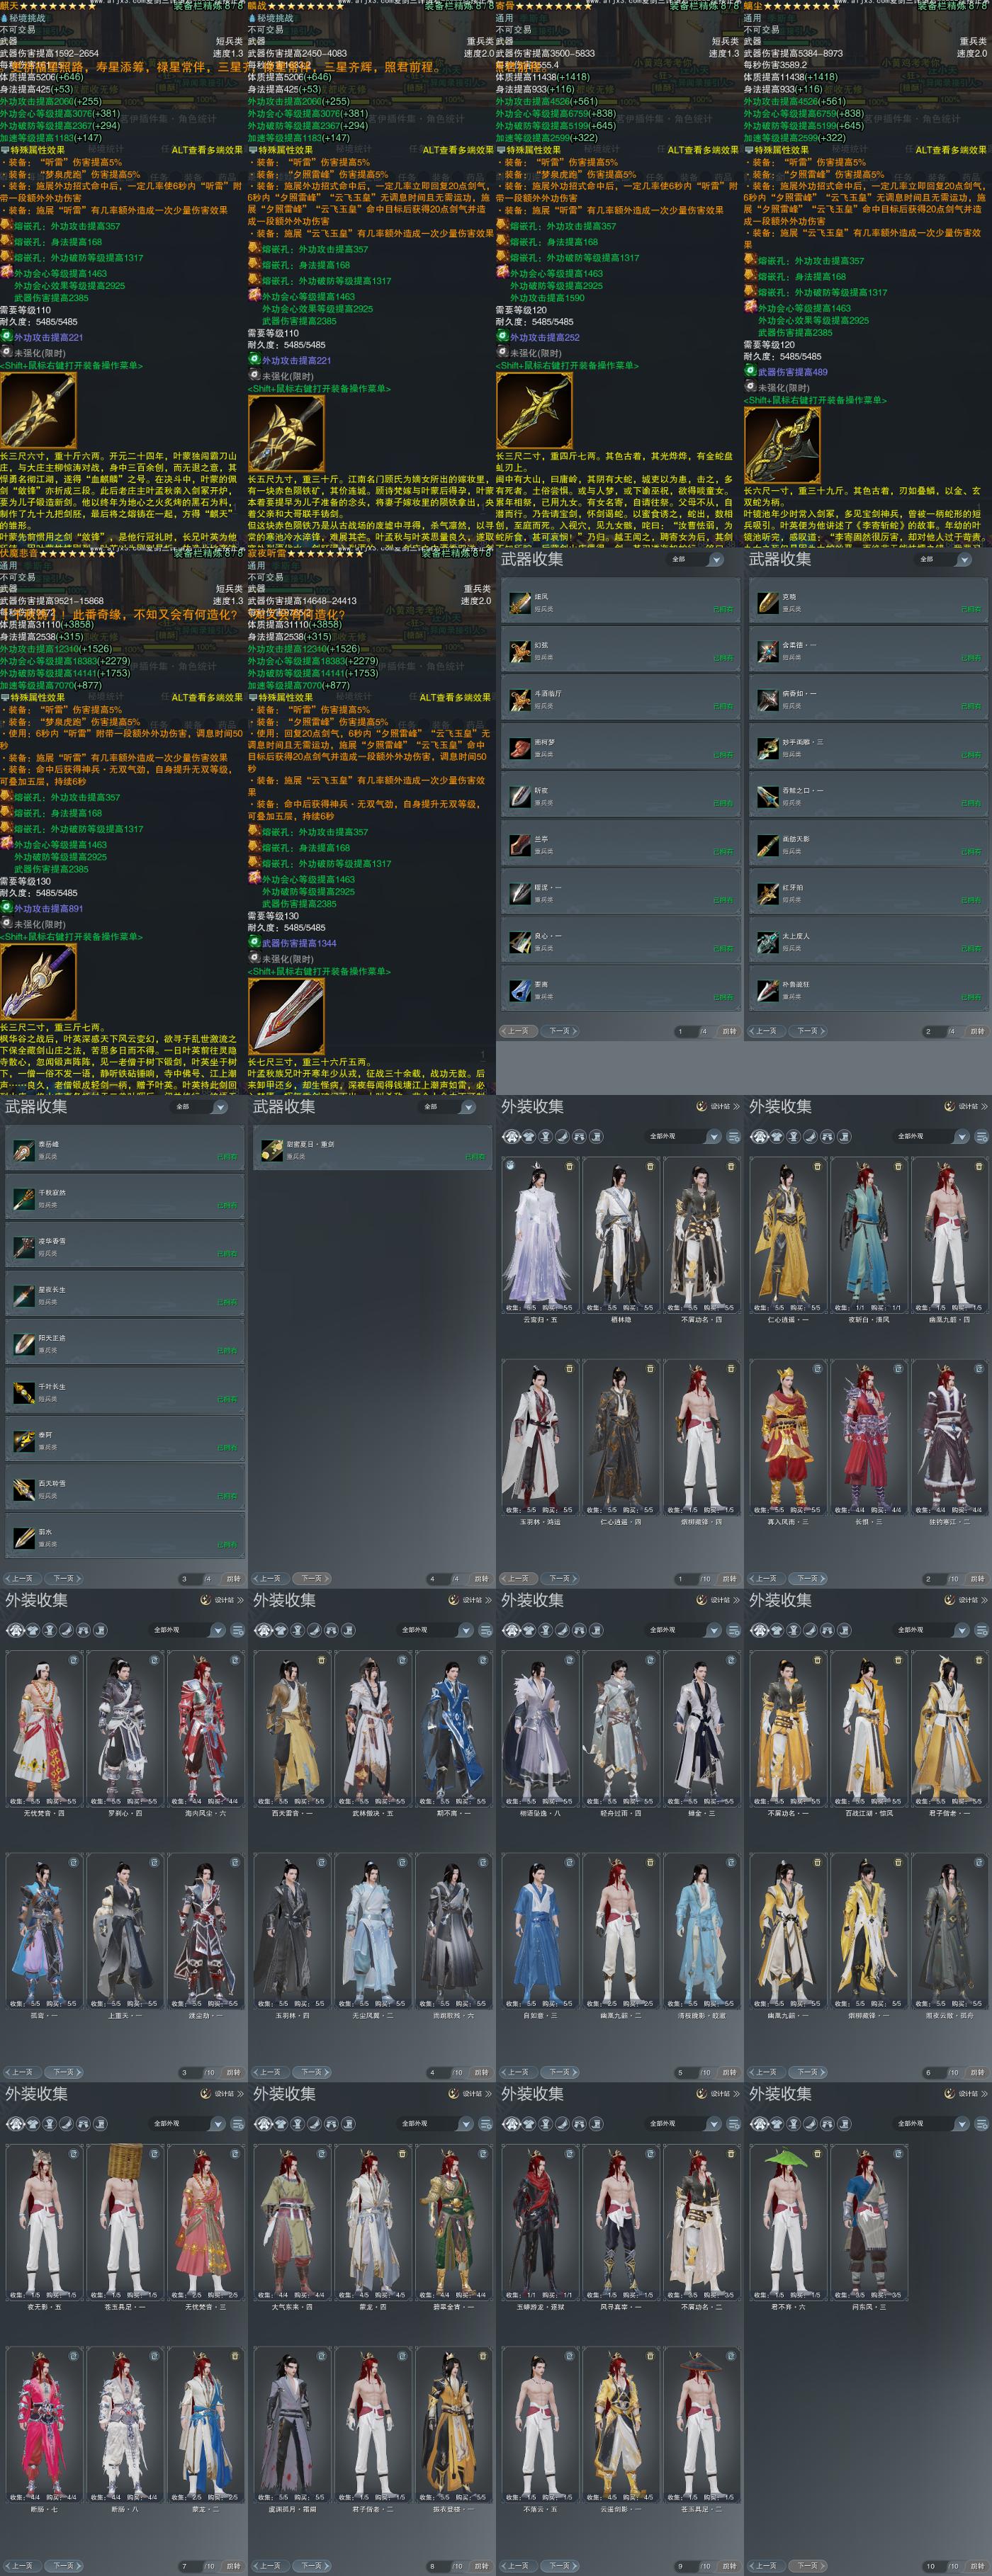Click the text 武器伤害提高489
Image resolution: width=992 pixels, height=2576 pixels.
793,372
